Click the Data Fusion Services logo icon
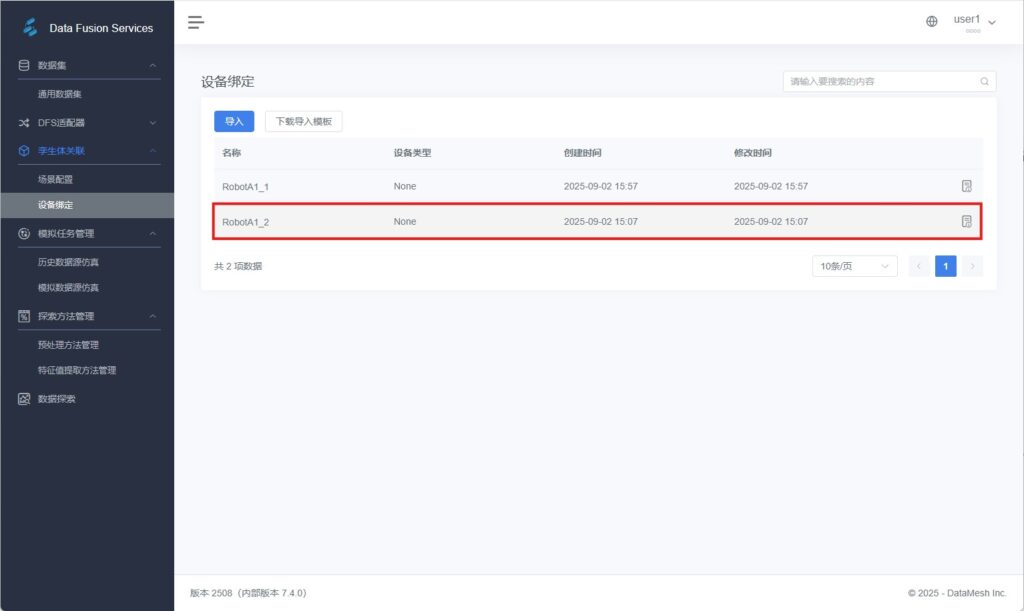 [30, 27]
